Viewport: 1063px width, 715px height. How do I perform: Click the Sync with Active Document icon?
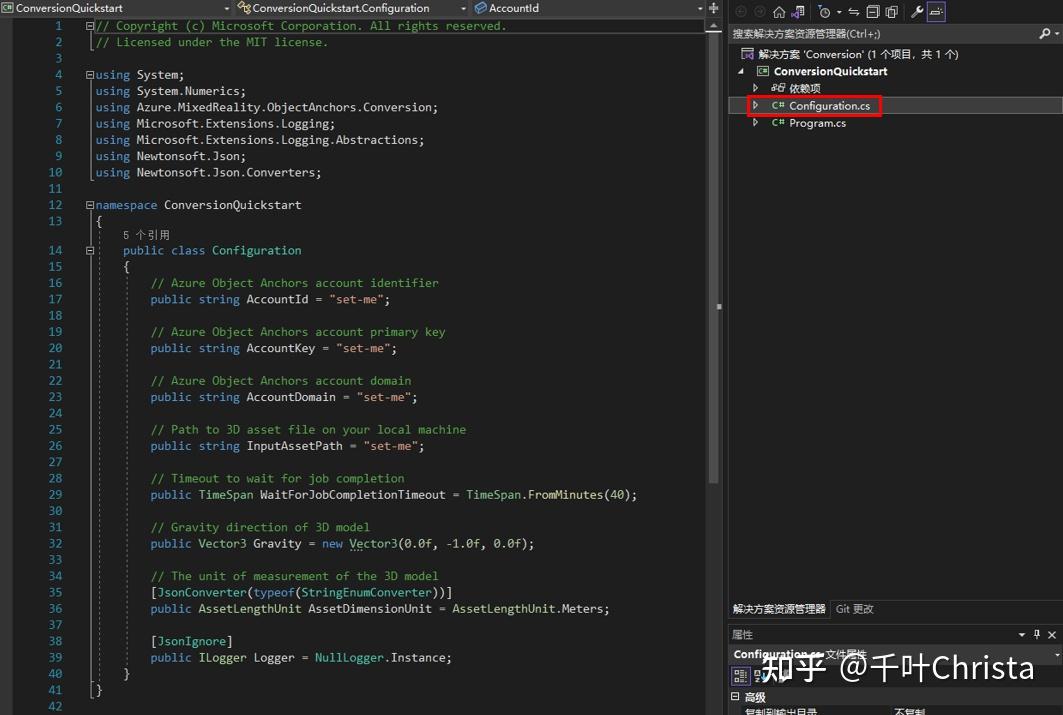(x=853, y=12)
